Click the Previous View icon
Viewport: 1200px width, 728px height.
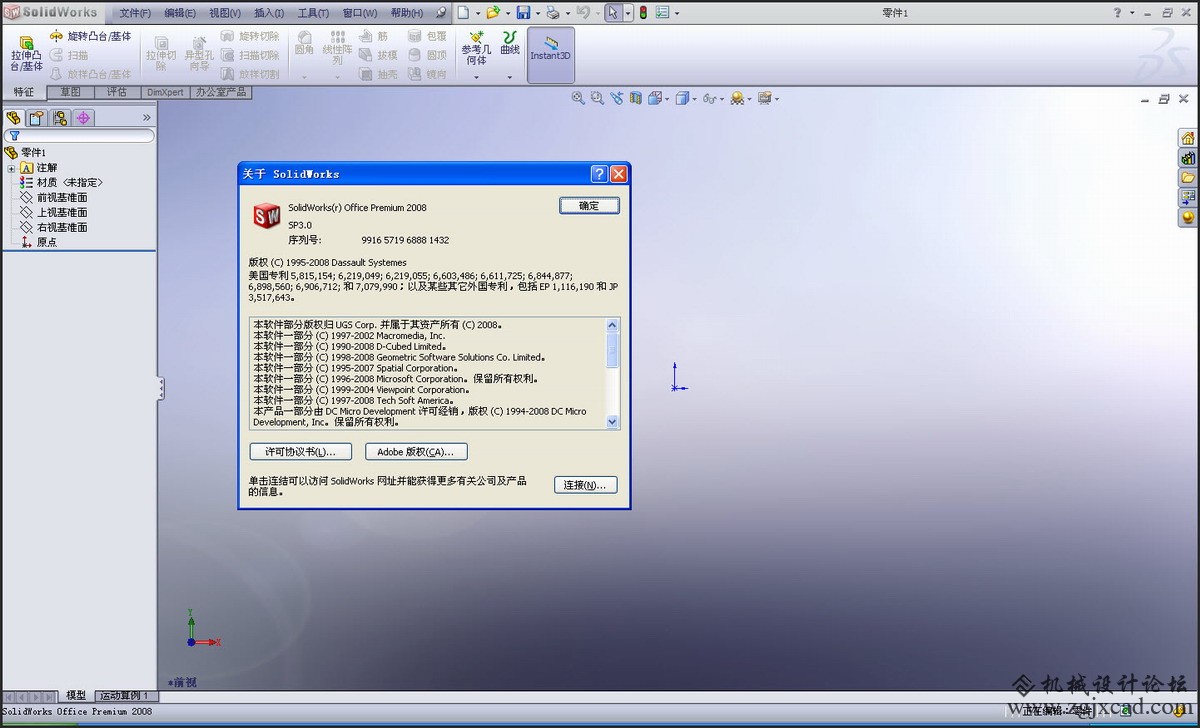(616, 98)
